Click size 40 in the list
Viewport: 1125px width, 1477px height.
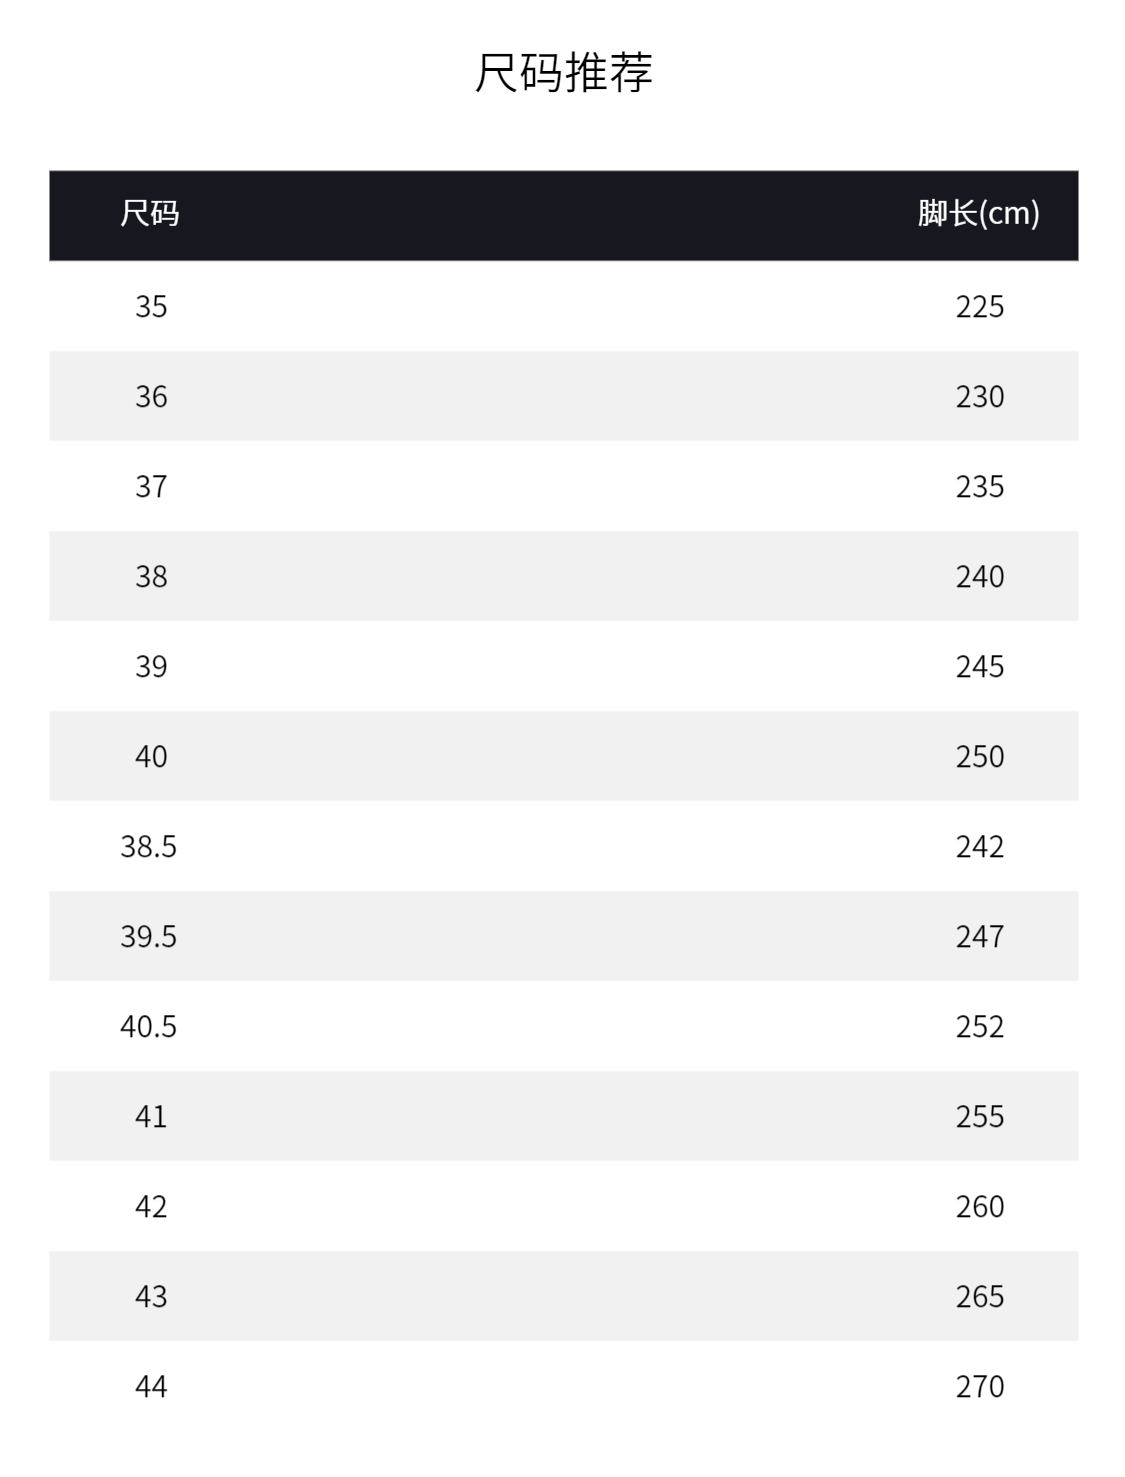[151, 756]
